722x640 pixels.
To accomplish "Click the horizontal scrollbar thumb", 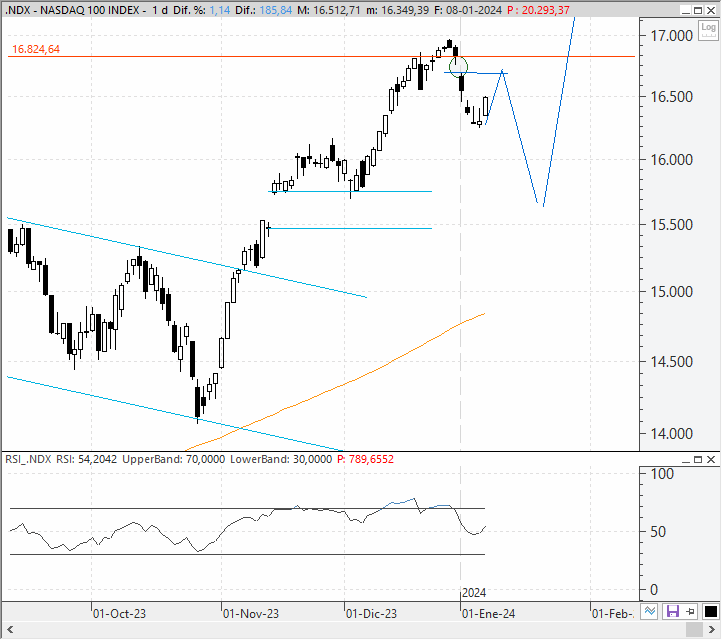I will [x=694, y=629].
